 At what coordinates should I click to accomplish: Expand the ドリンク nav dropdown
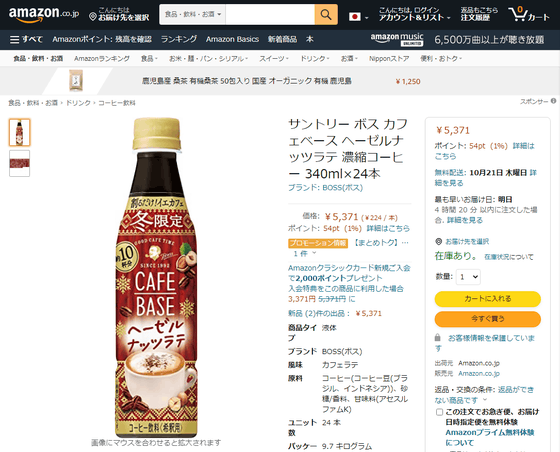click(x=315, y=59)
